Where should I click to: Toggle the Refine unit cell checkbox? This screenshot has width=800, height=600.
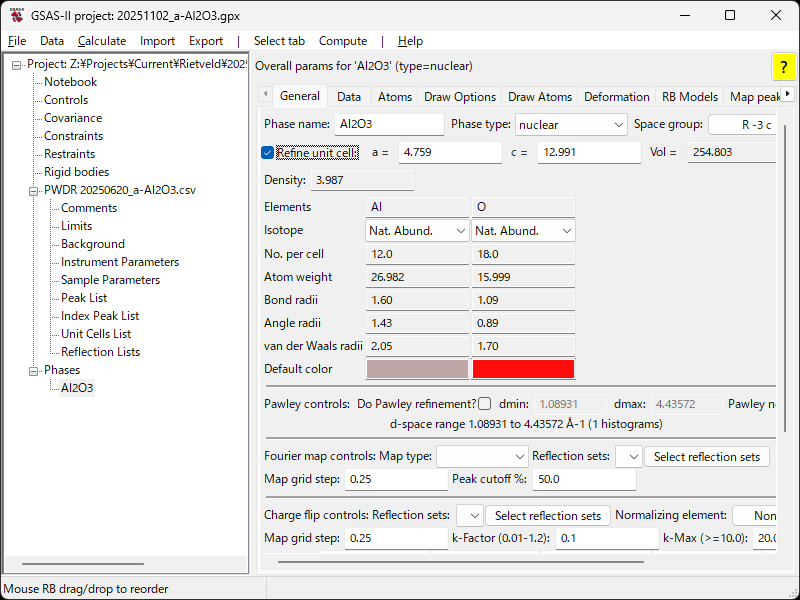coord(268,153)
